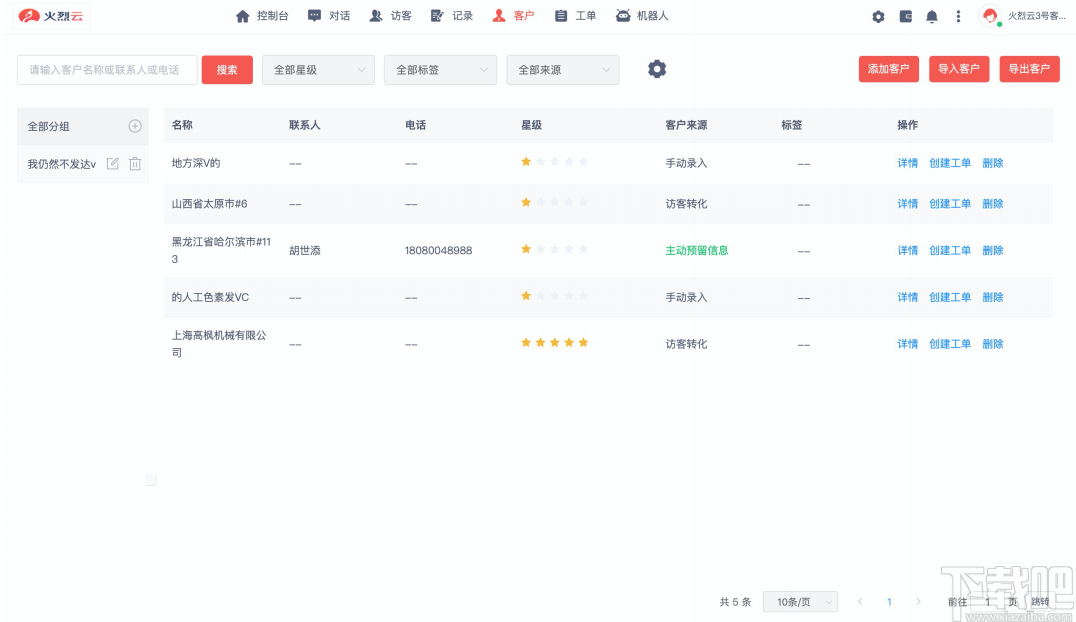Viewport: 1076px width, 622px height.
Task: Open the 访客 tab
Action: (x=390, y=16)
